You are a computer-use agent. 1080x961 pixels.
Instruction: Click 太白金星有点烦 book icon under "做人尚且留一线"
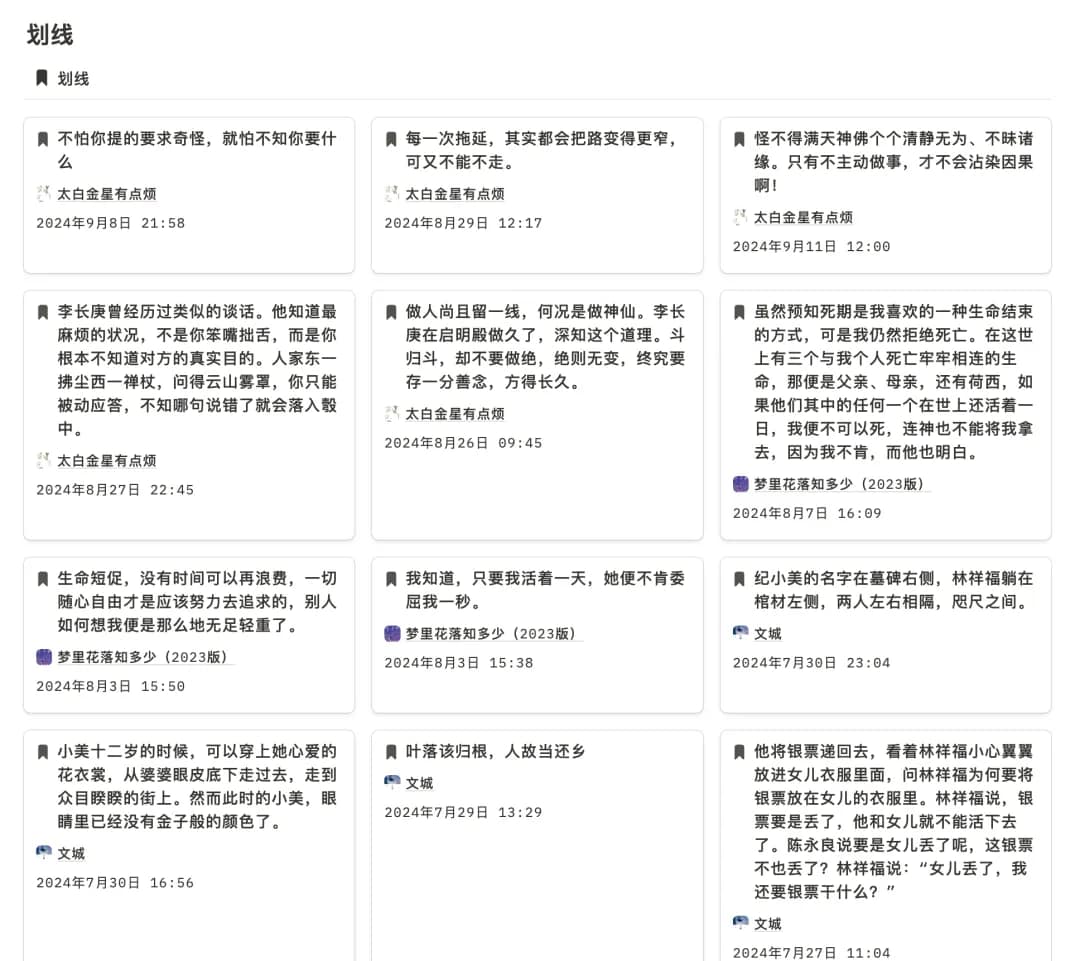click(392, 414)
